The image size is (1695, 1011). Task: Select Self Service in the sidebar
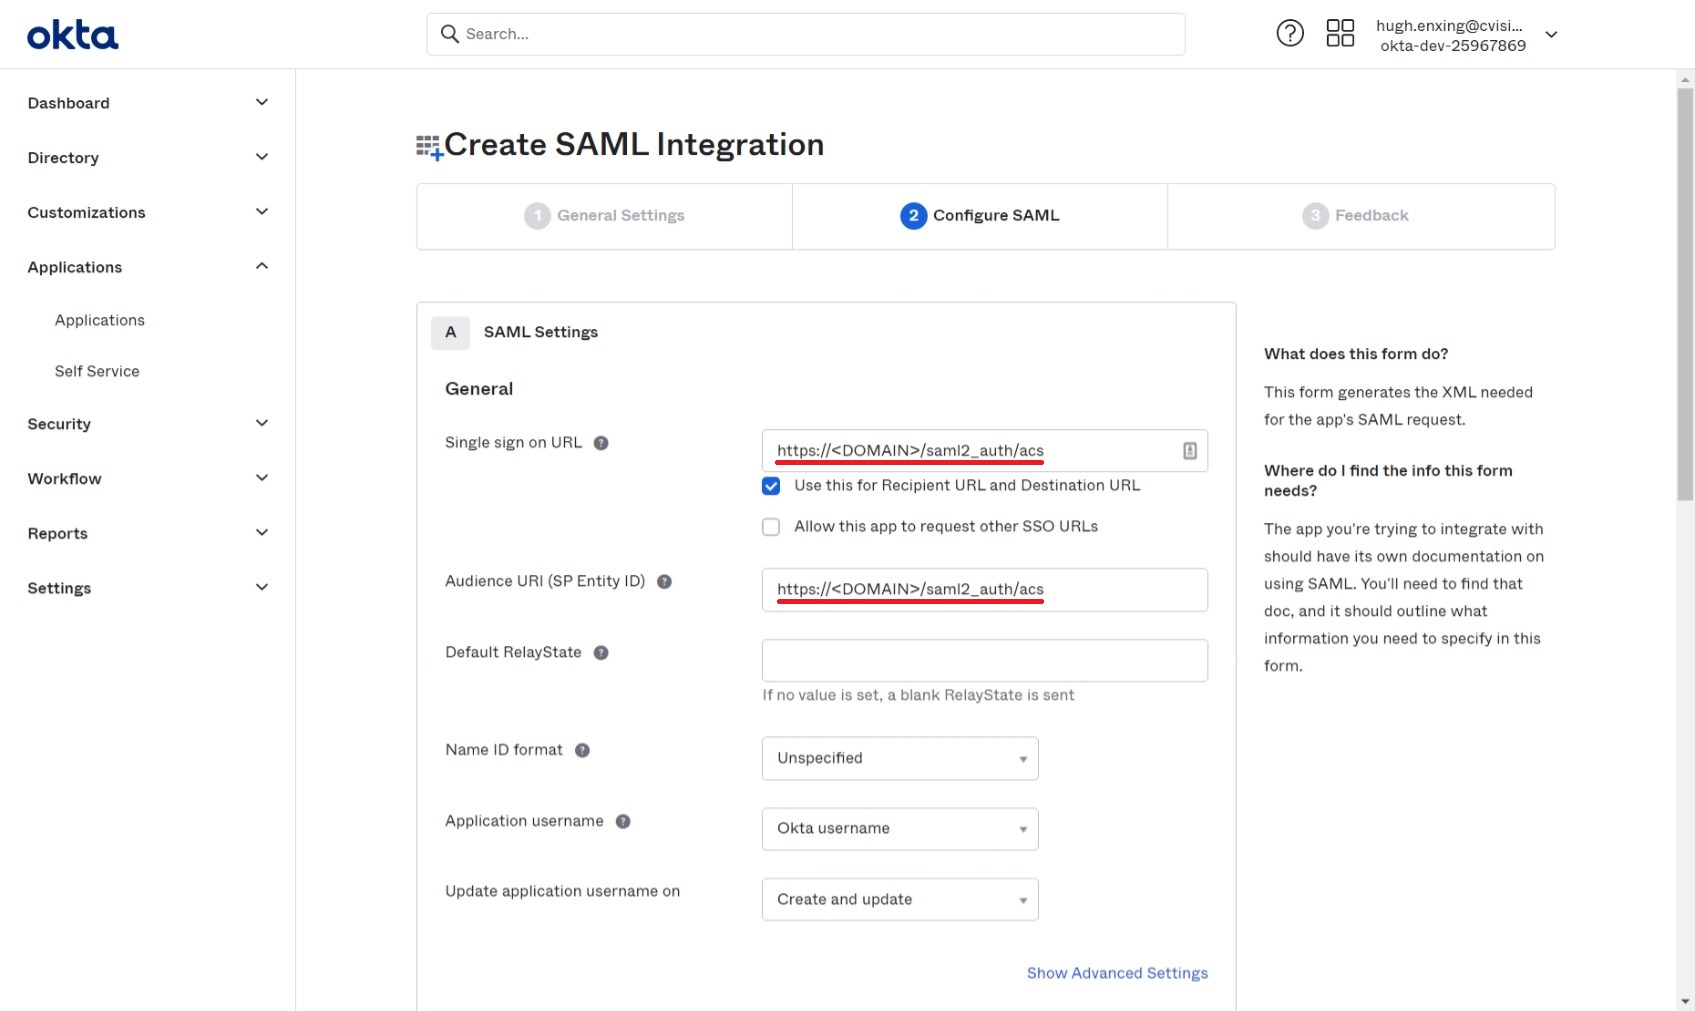coord(97,371)
